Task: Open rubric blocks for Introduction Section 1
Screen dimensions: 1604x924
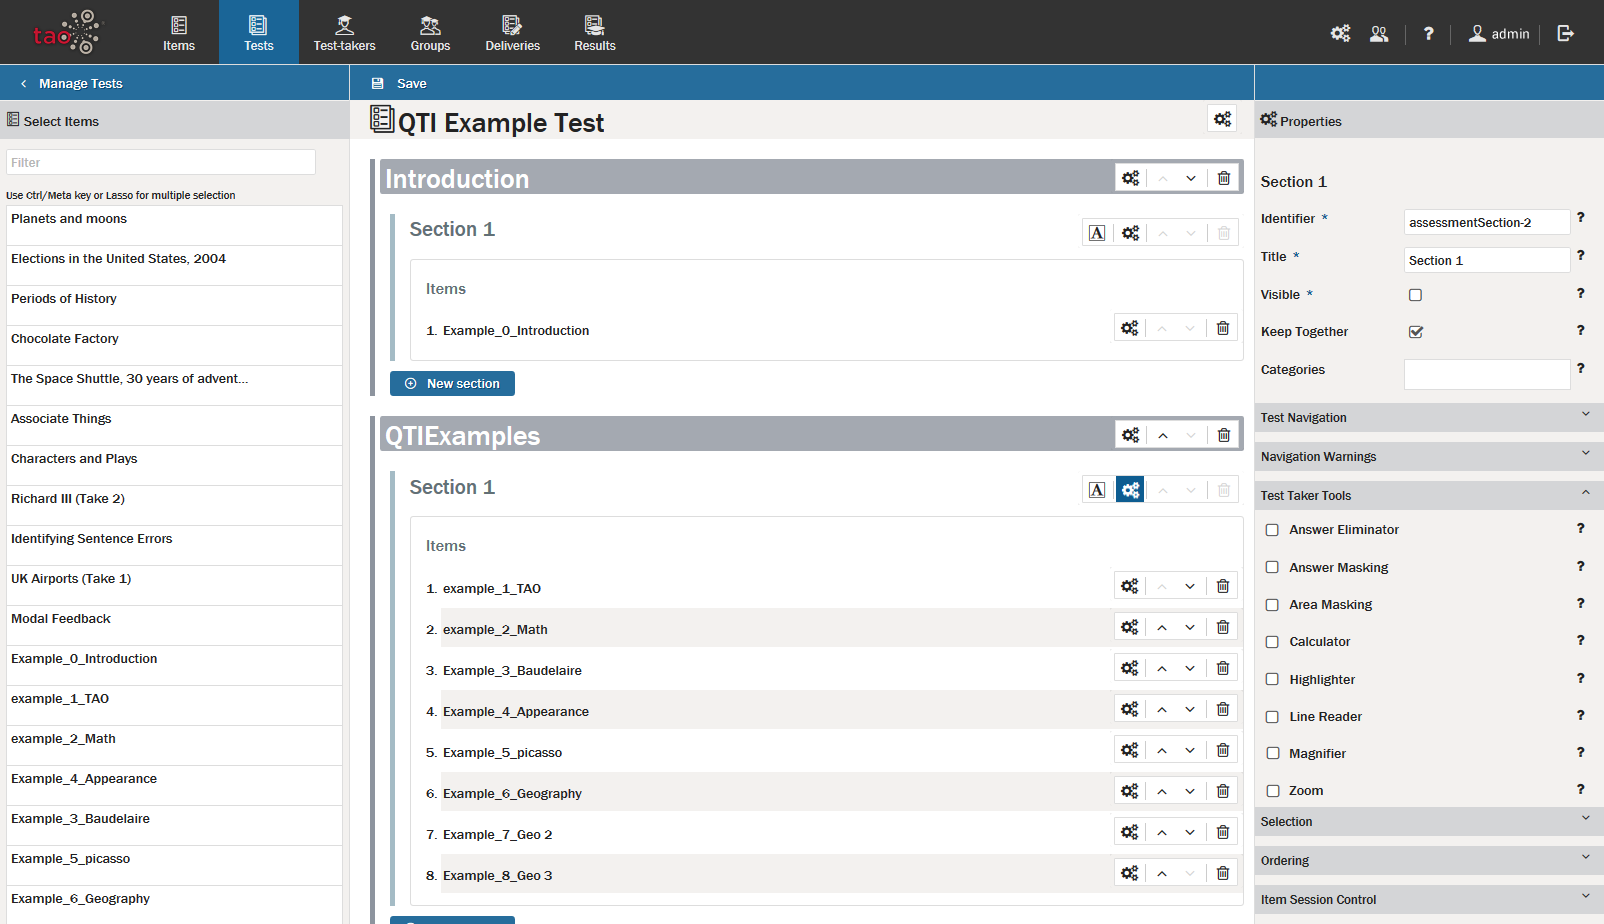Action: coord(1097,233)
